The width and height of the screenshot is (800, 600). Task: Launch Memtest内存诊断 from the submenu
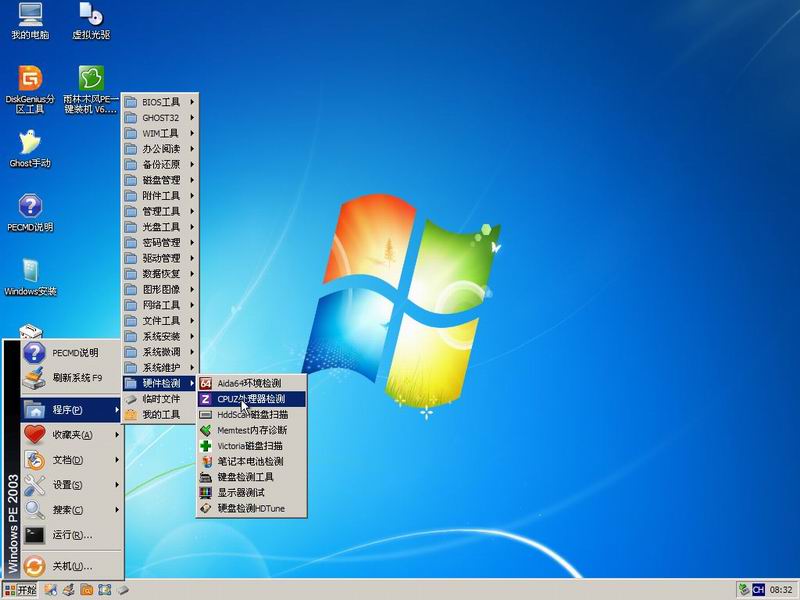pos(252,430)
